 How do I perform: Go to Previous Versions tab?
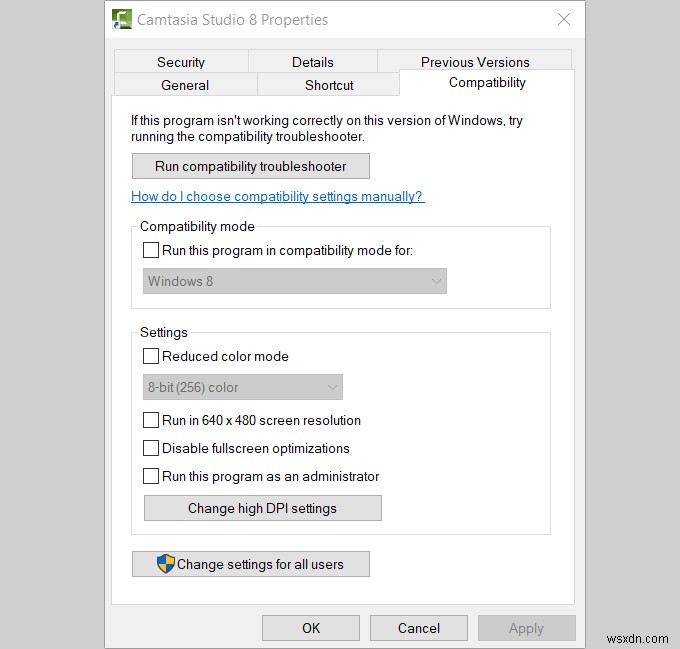pyautogui.click(x=475, y=61)
